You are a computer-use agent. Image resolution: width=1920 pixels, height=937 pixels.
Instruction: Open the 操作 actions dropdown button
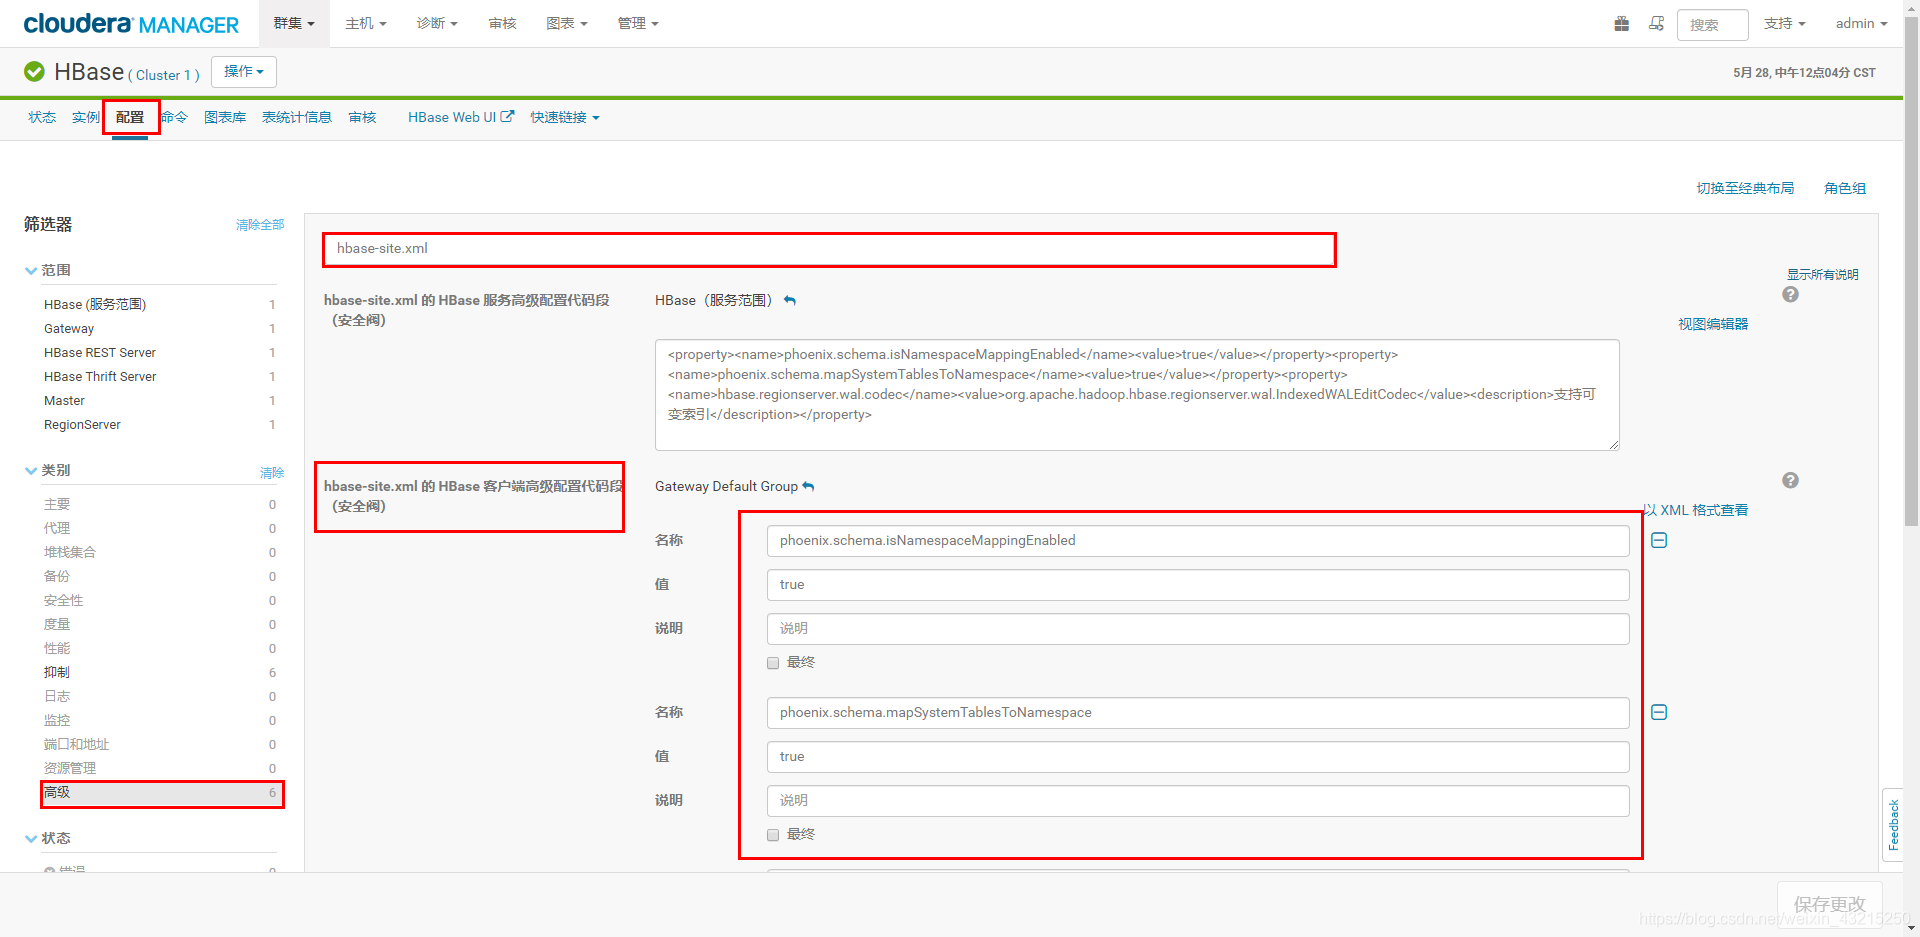point(244,72)
